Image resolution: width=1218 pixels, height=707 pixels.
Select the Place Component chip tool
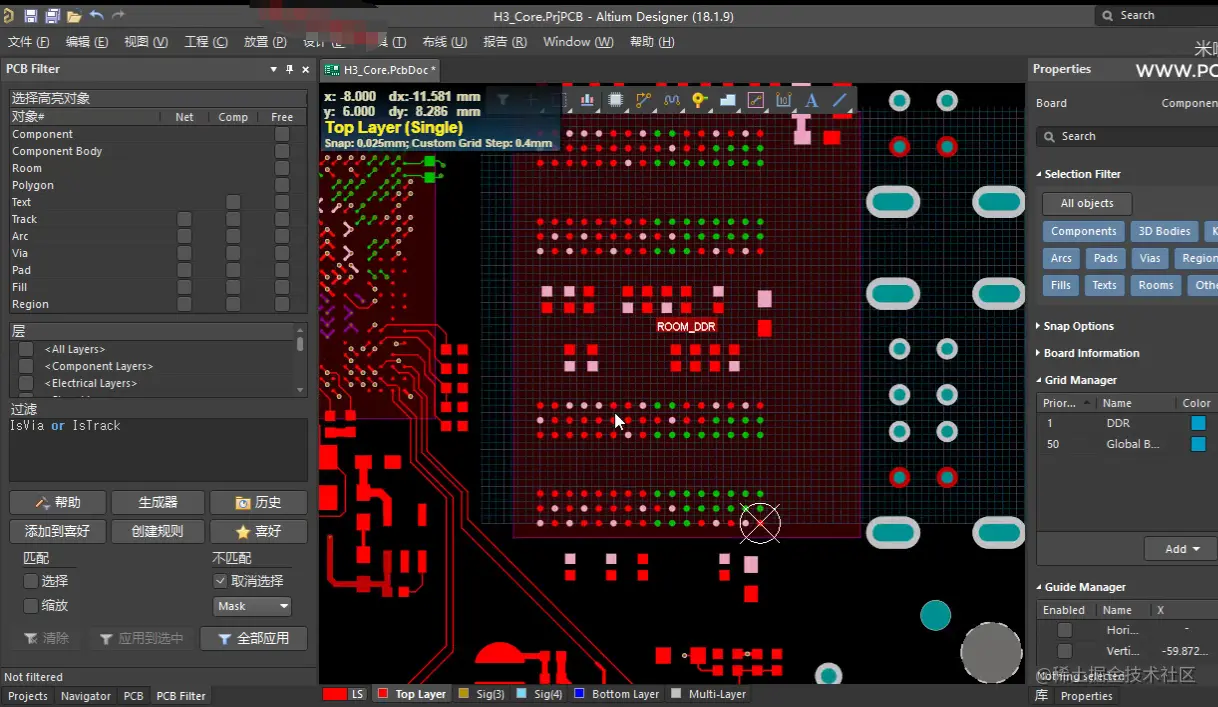pyautogui.click(x=616, y=100)
